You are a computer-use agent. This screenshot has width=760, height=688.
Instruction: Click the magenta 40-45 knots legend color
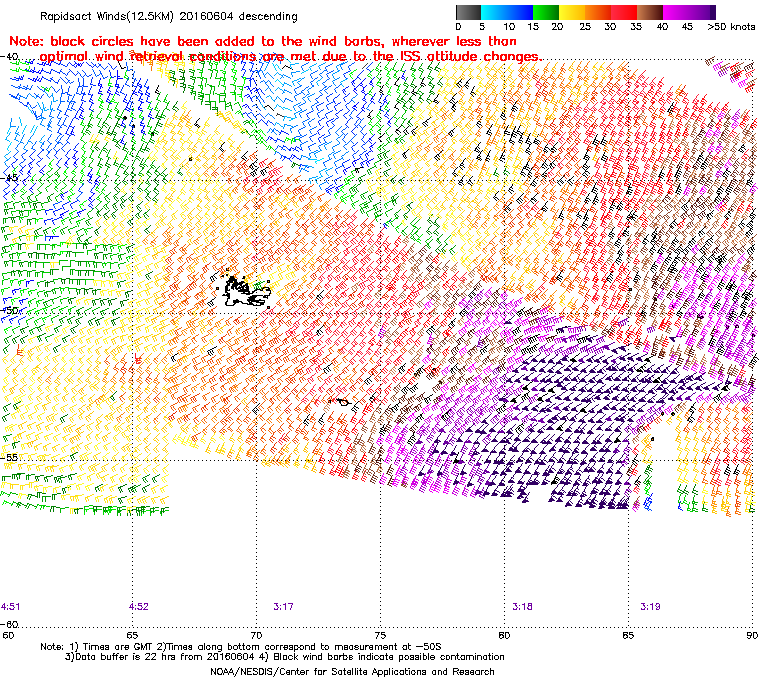677,12
